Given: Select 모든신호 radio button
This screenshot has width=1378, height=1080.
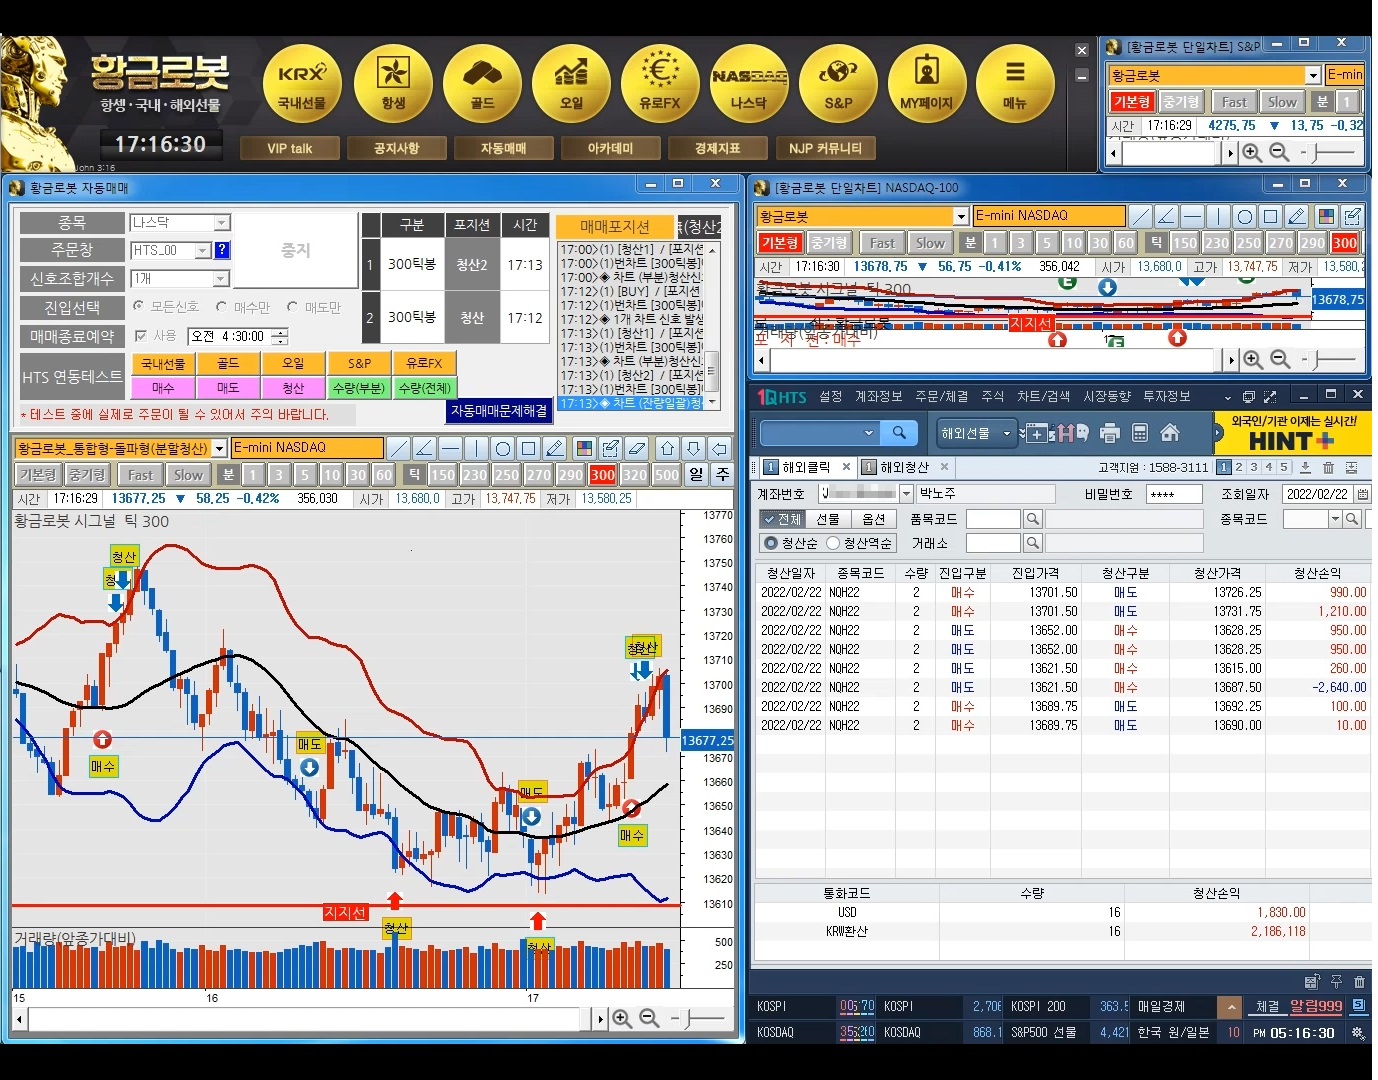Looking at the screenshot, I should [x=139, y=307].
